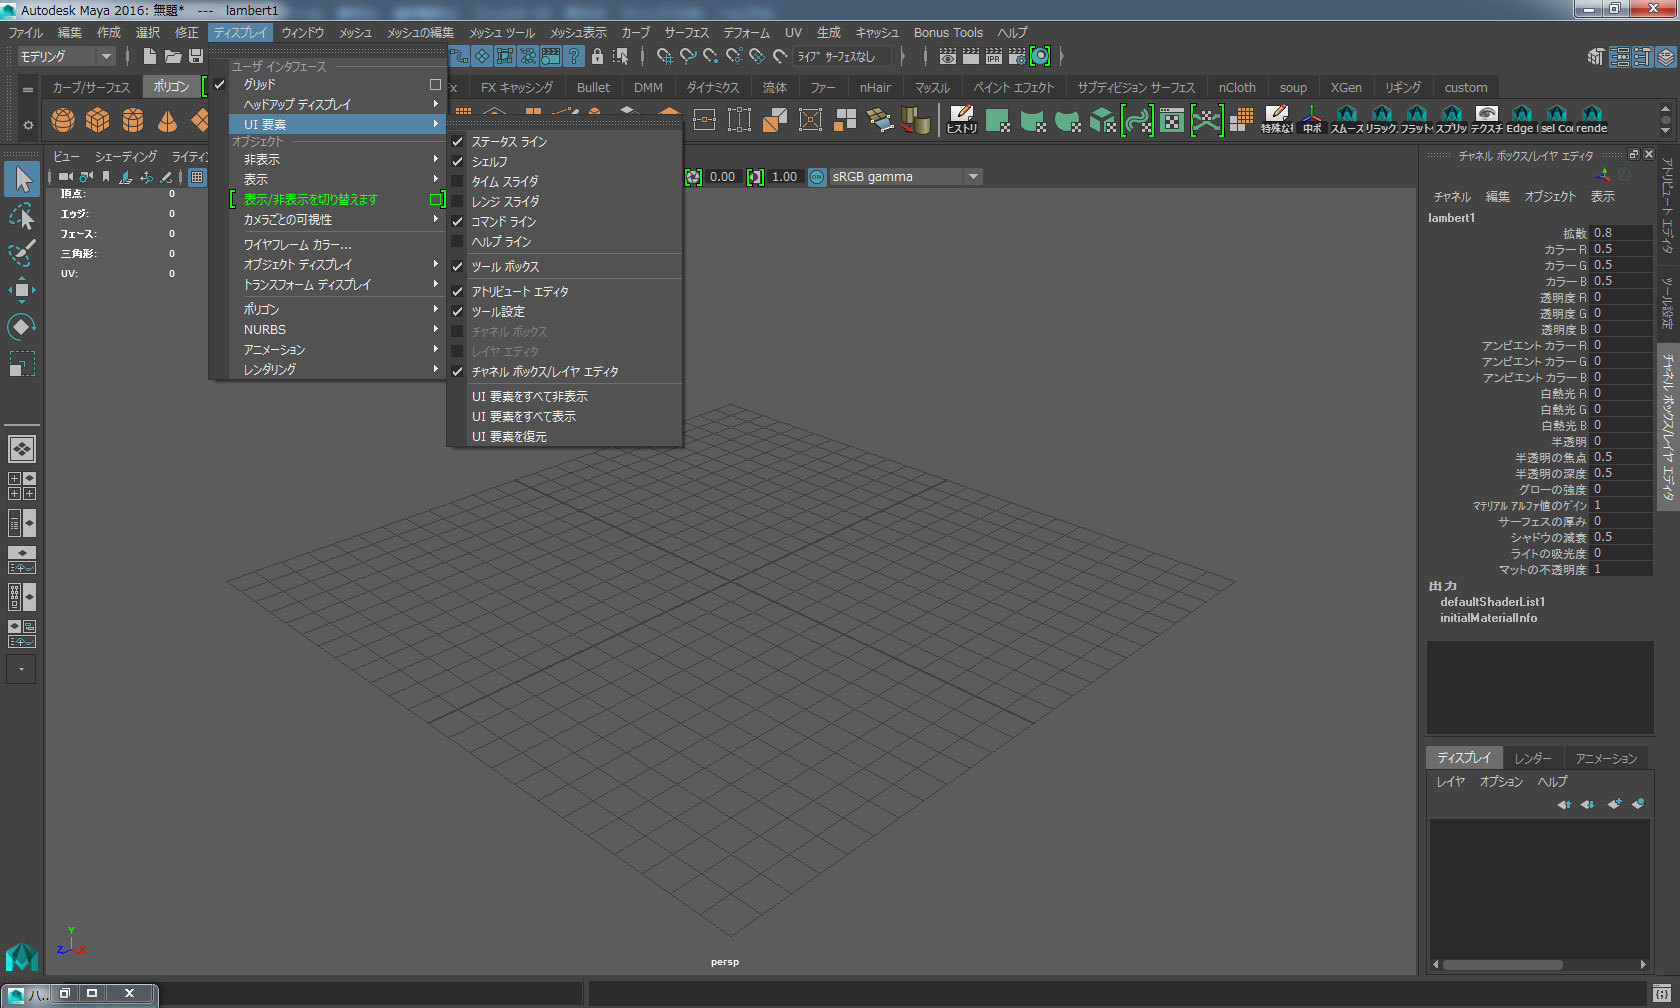Click the lock selection icon
Screen dimensions: 1680x1008
(x=598, y=56)
